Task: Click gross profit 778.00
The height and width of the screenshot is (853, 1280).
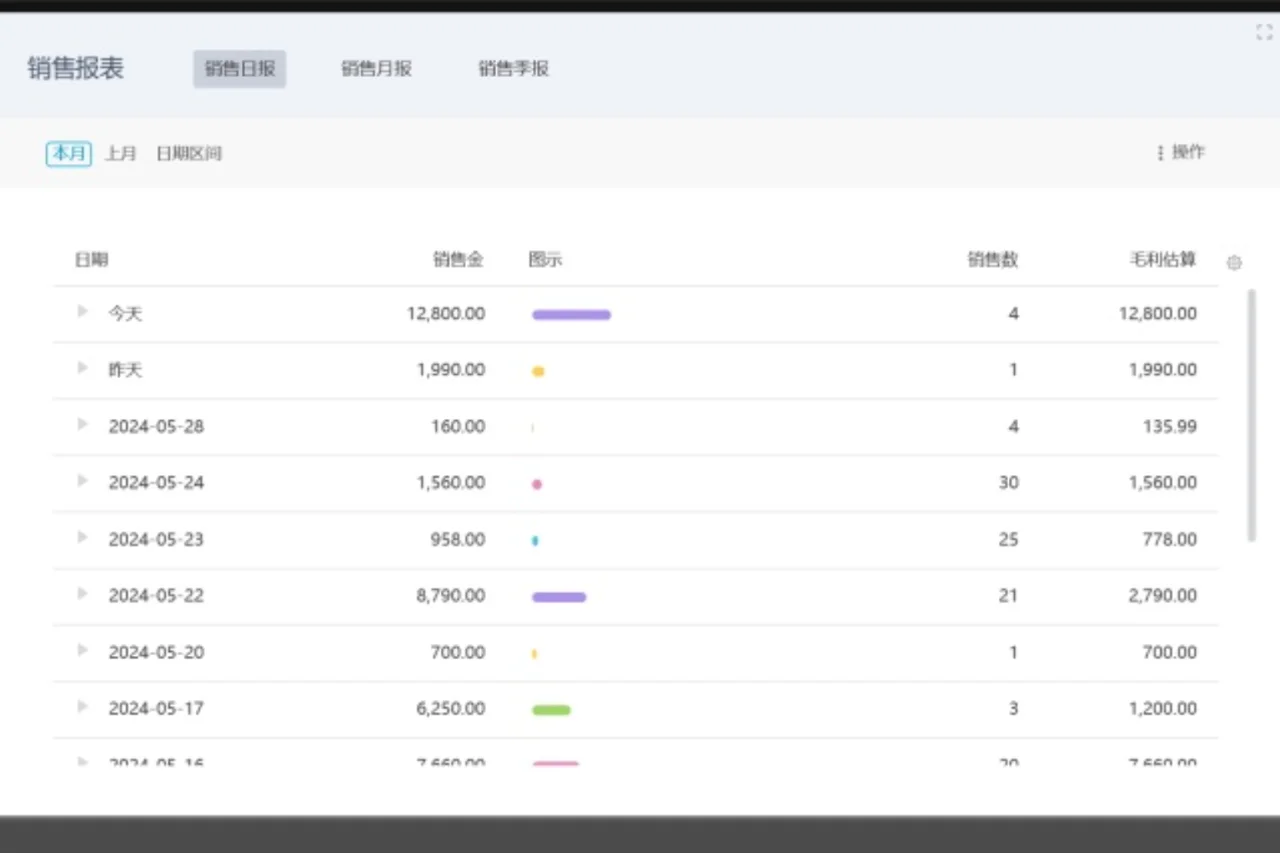Action: click(1170, 539)
